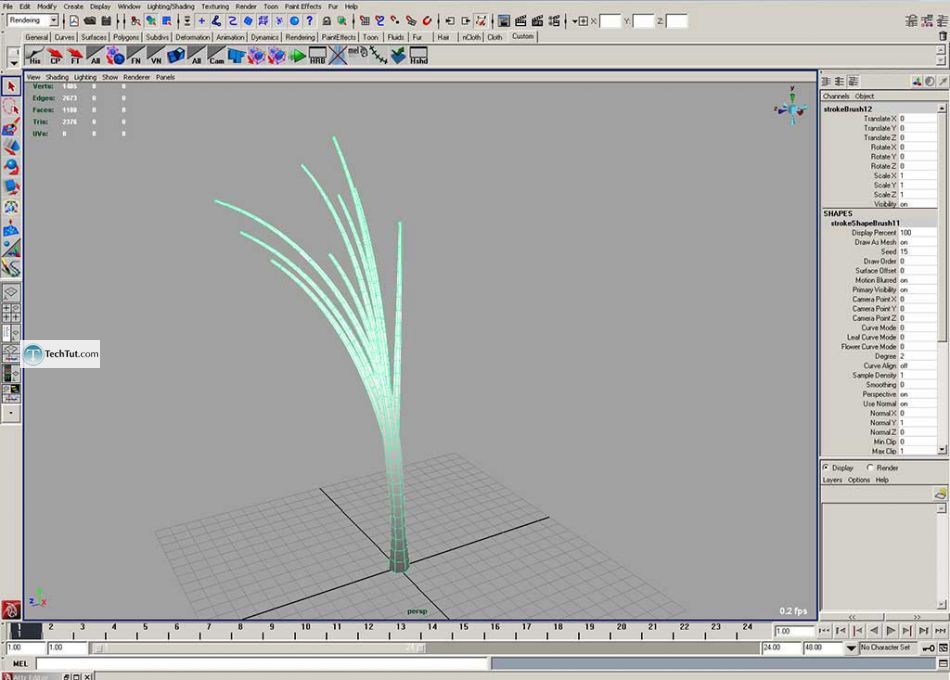Open the input field mode dropdown arrow
The width and height of the screenshot is (950, 680).
click(577, 21)
